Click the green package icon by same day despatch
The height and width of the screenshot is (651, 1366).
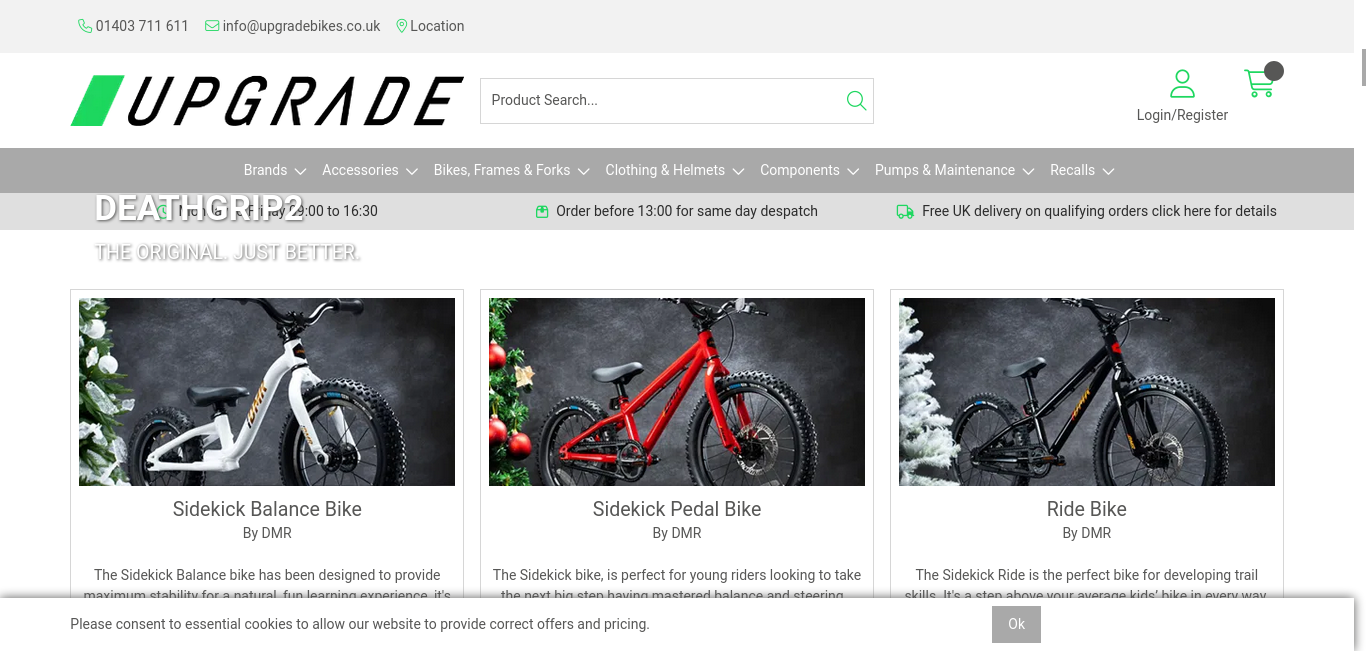(542, 211)
